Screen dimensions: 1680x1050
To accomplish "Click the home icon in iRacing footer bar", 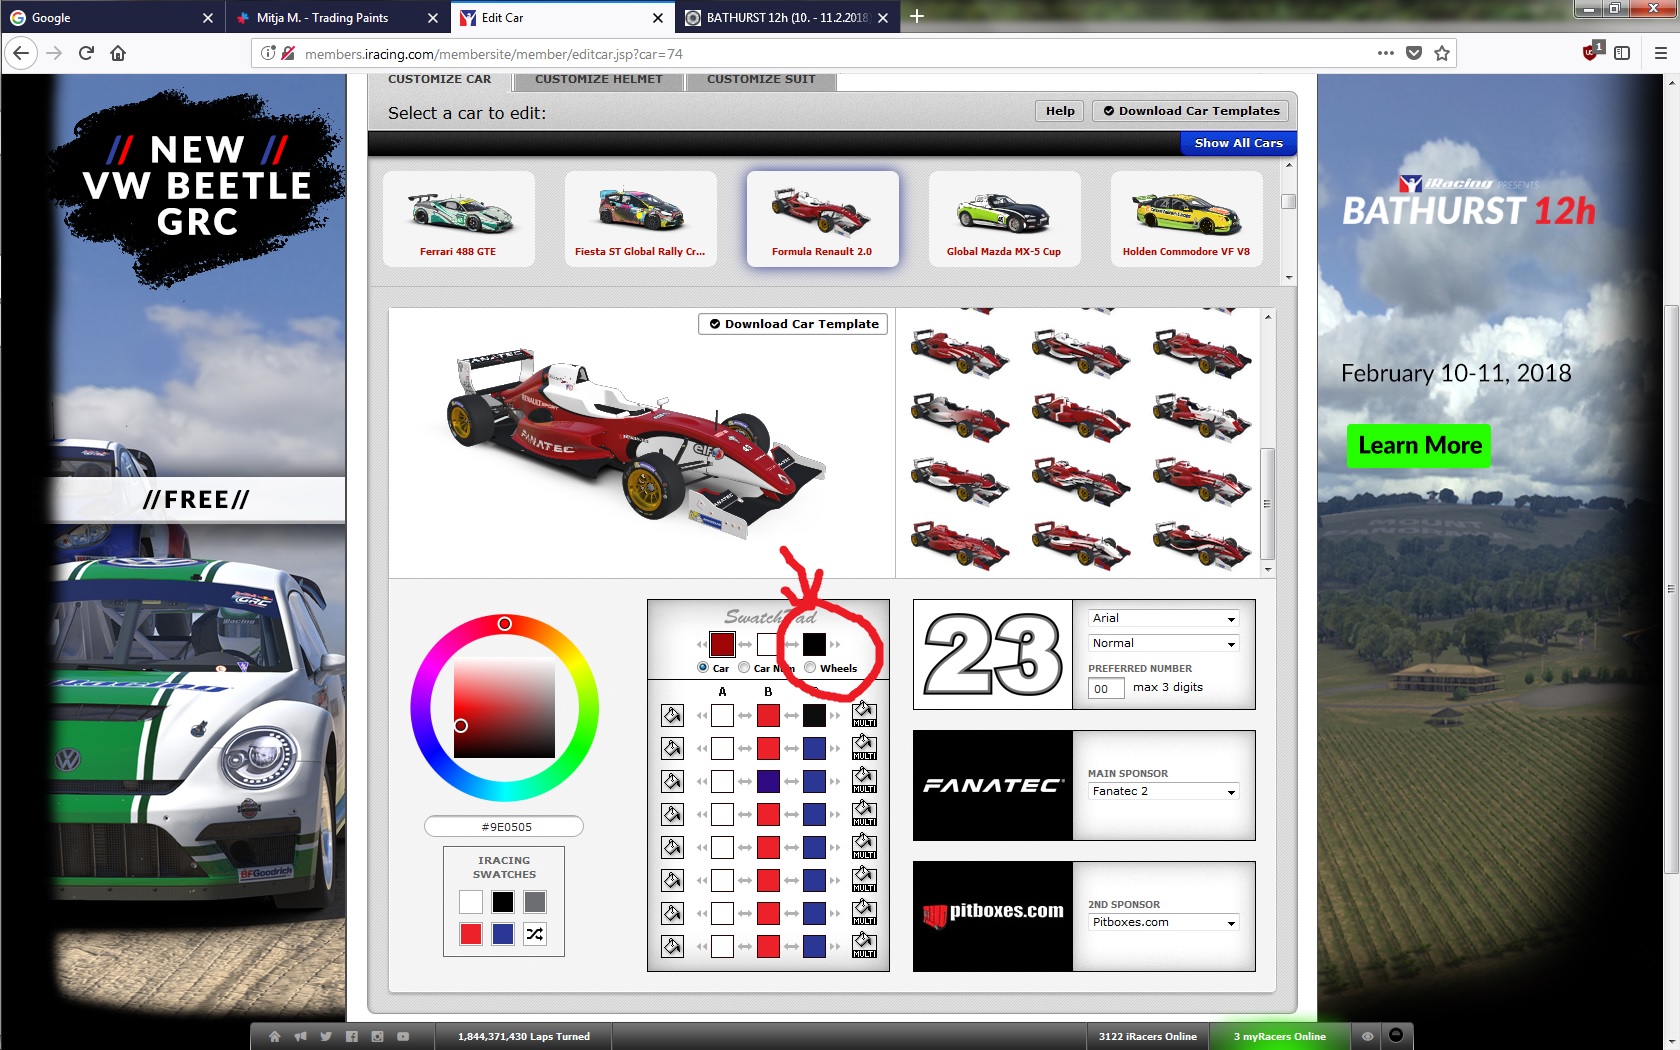I will pos(275,1037).
